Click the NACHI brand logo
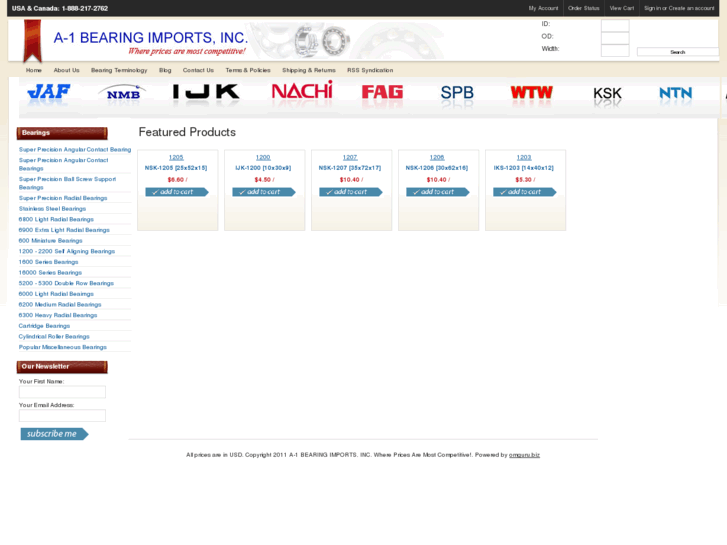 tap(302, 90)
